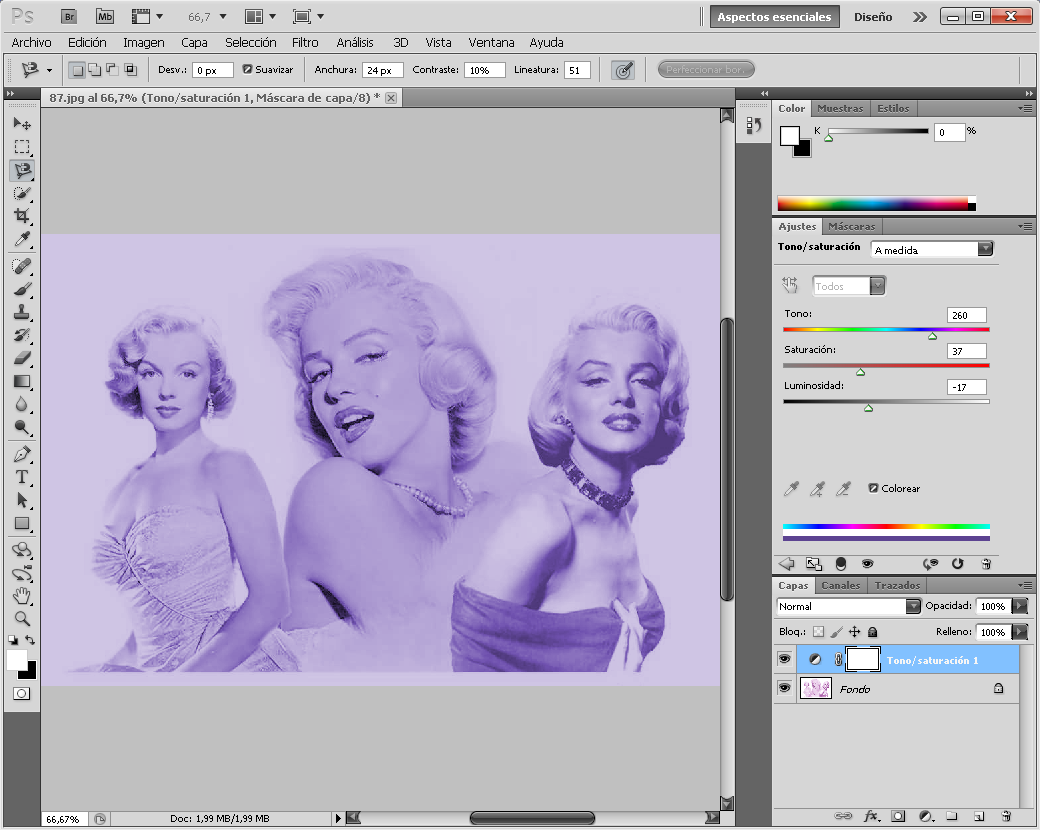Lock transparent pixels in Bloq. row

coord(819,632)
